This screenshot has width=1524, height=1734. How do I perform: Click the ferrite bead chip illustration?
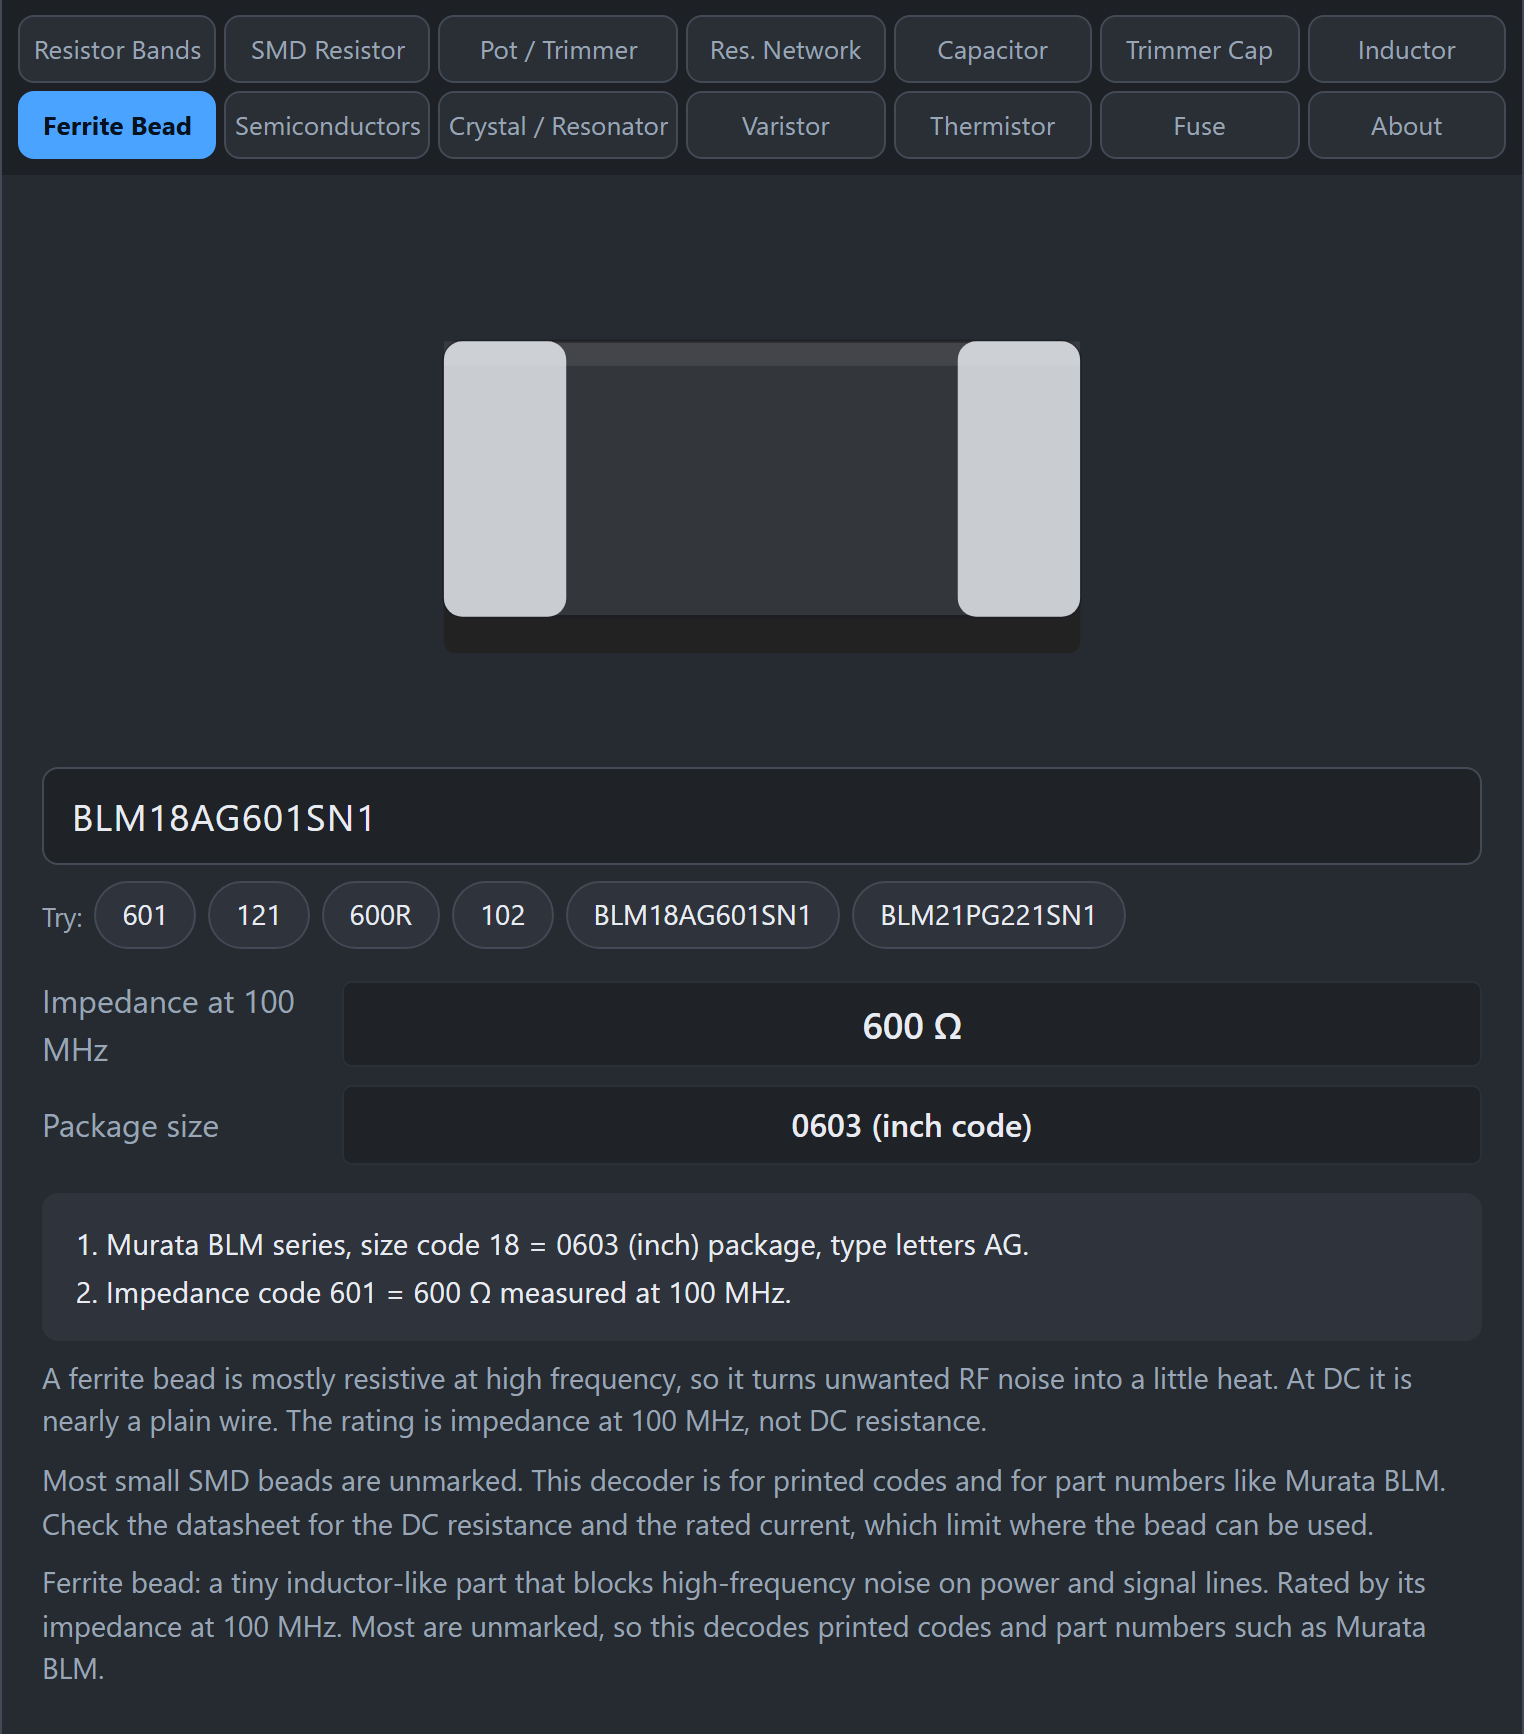(762, 497)
